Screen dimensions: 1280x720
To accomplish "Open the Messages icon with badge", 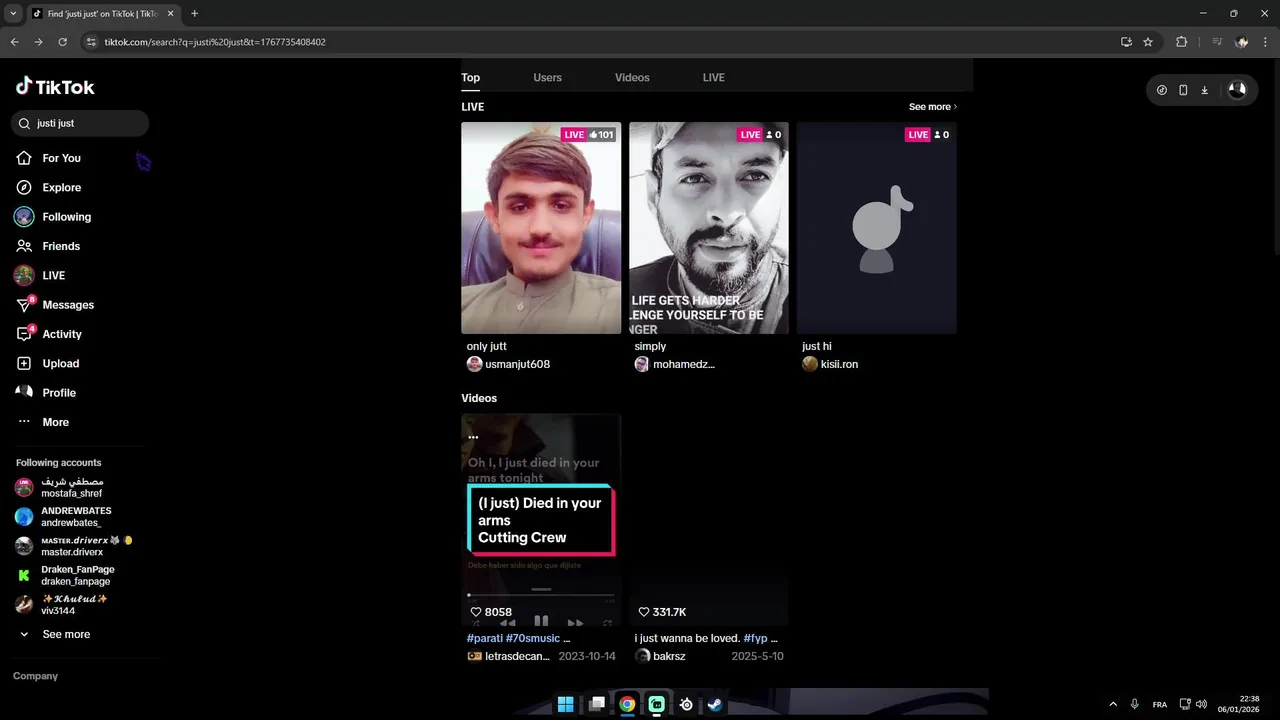I will click(25, 304).
